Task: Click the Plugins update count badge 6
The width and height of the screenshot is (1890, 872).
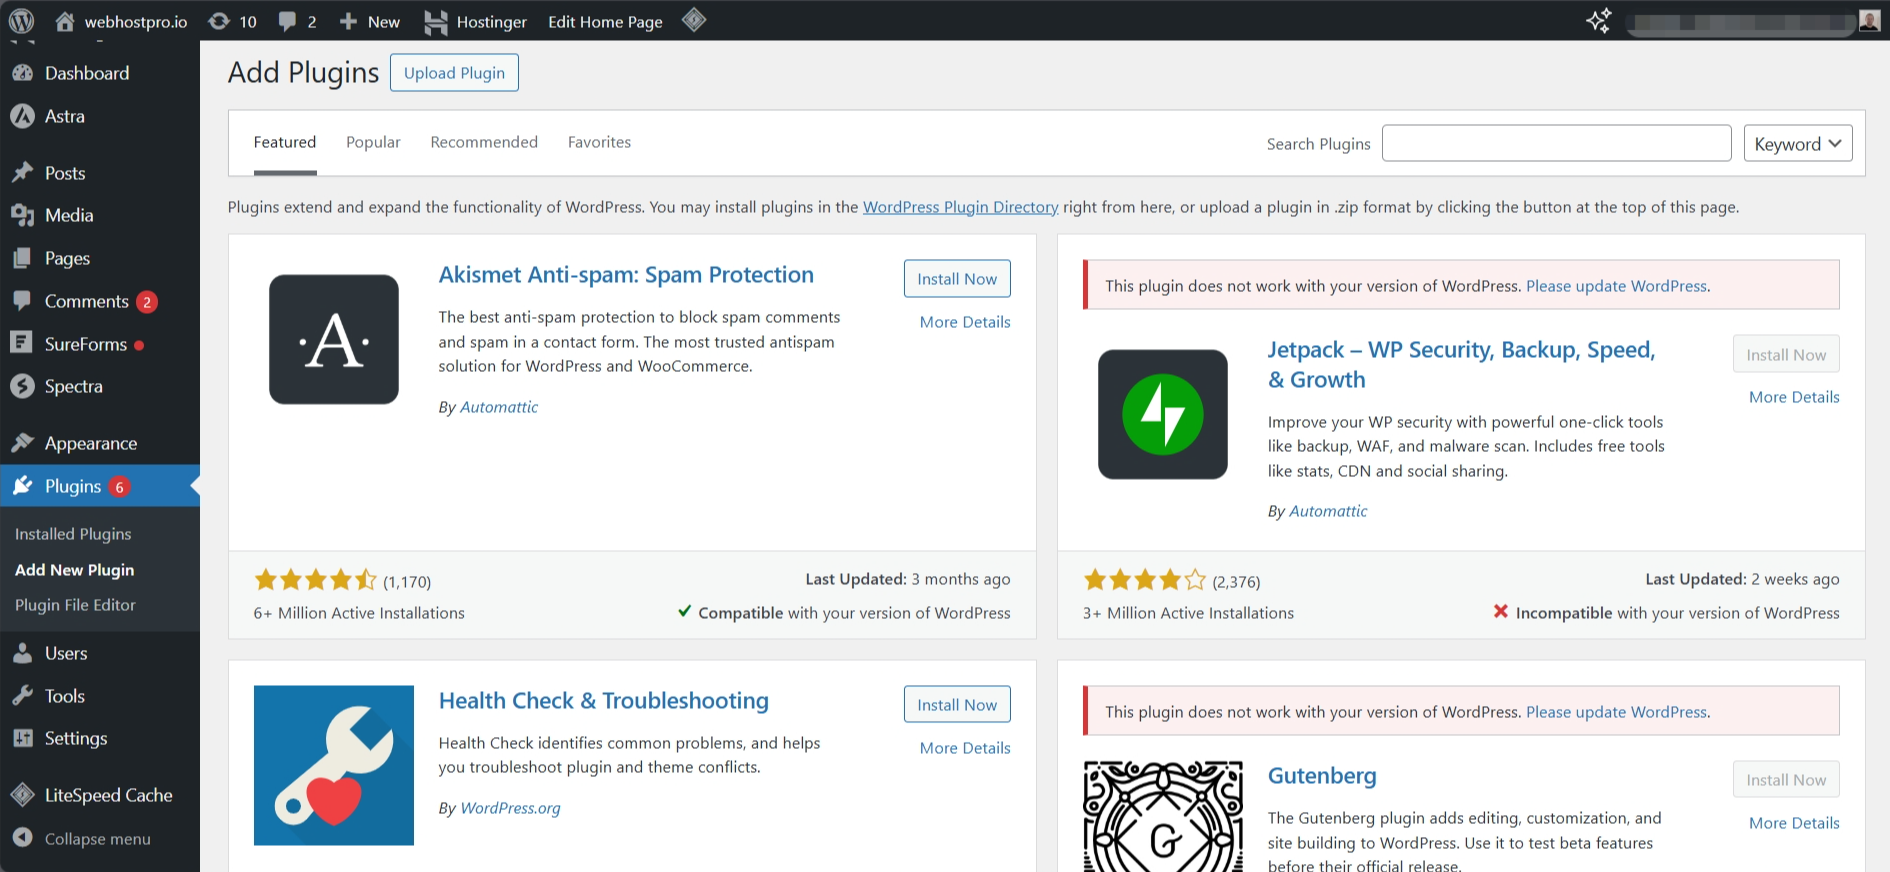Action: 120,487
